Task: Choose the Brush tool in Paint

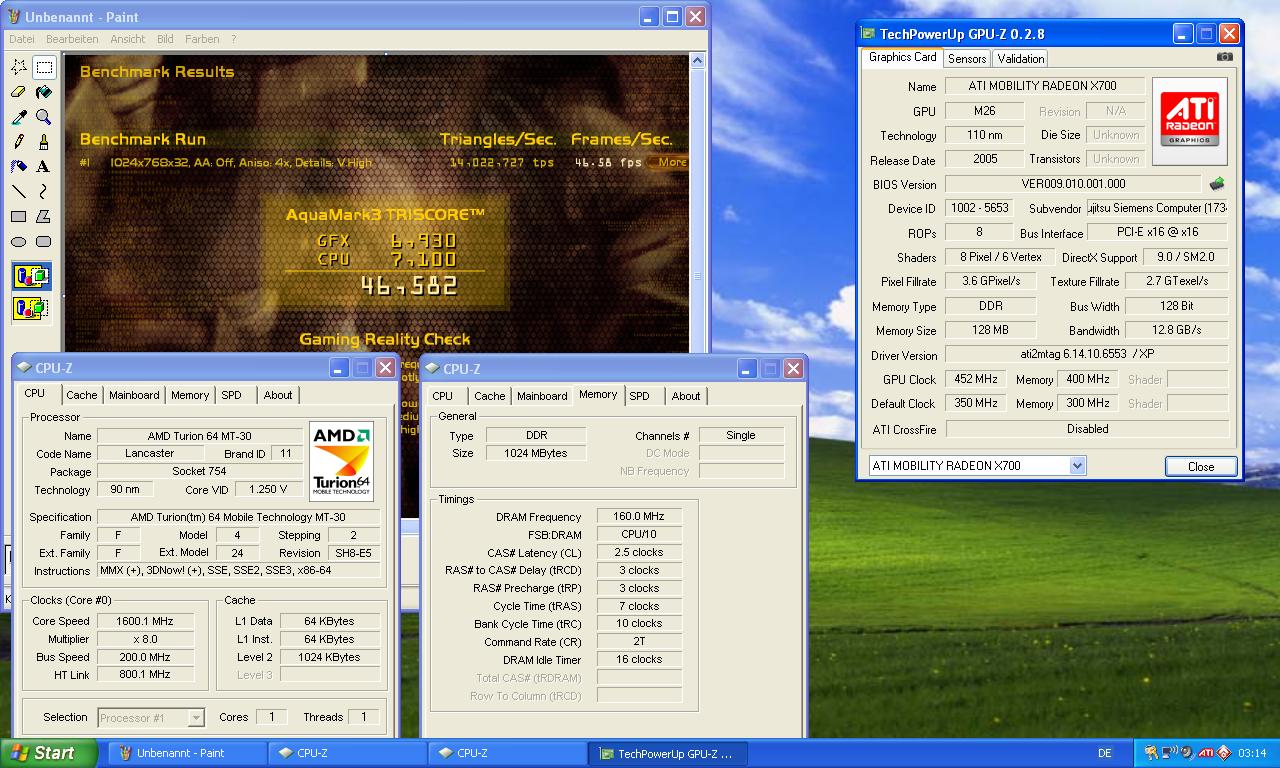Action: pyautogui.click(x=44, y=142)
